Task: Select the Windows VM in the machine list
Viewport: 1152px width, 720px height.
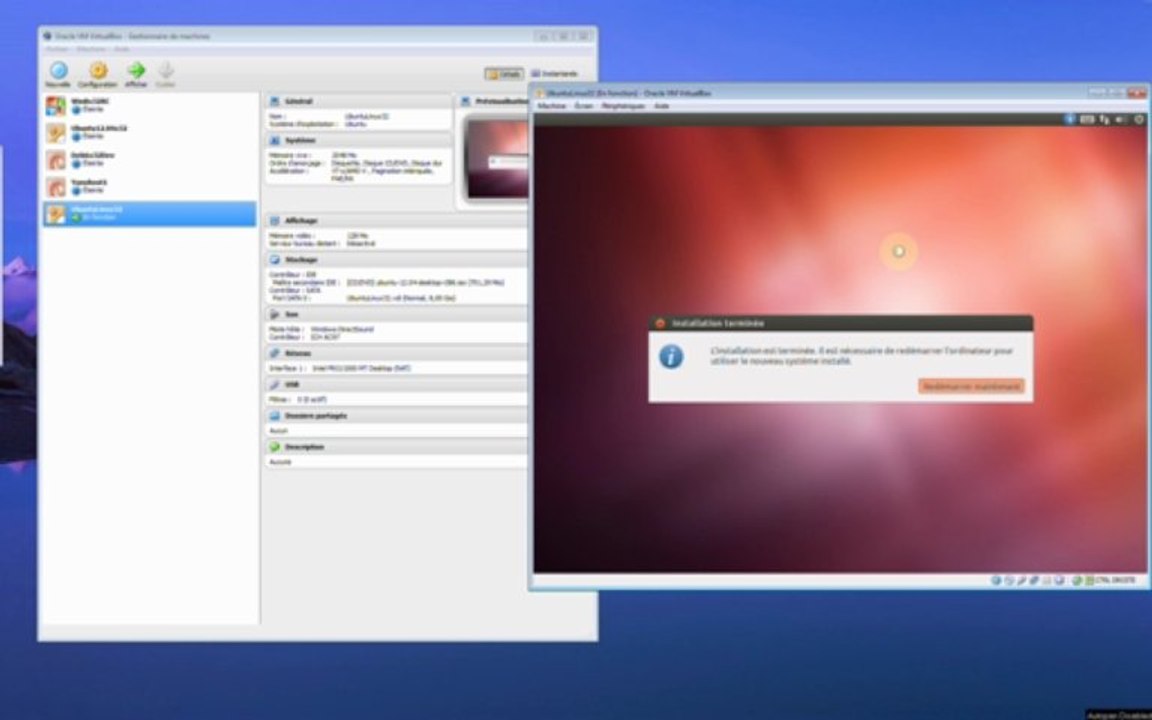Action: click(x=150, y=105)
